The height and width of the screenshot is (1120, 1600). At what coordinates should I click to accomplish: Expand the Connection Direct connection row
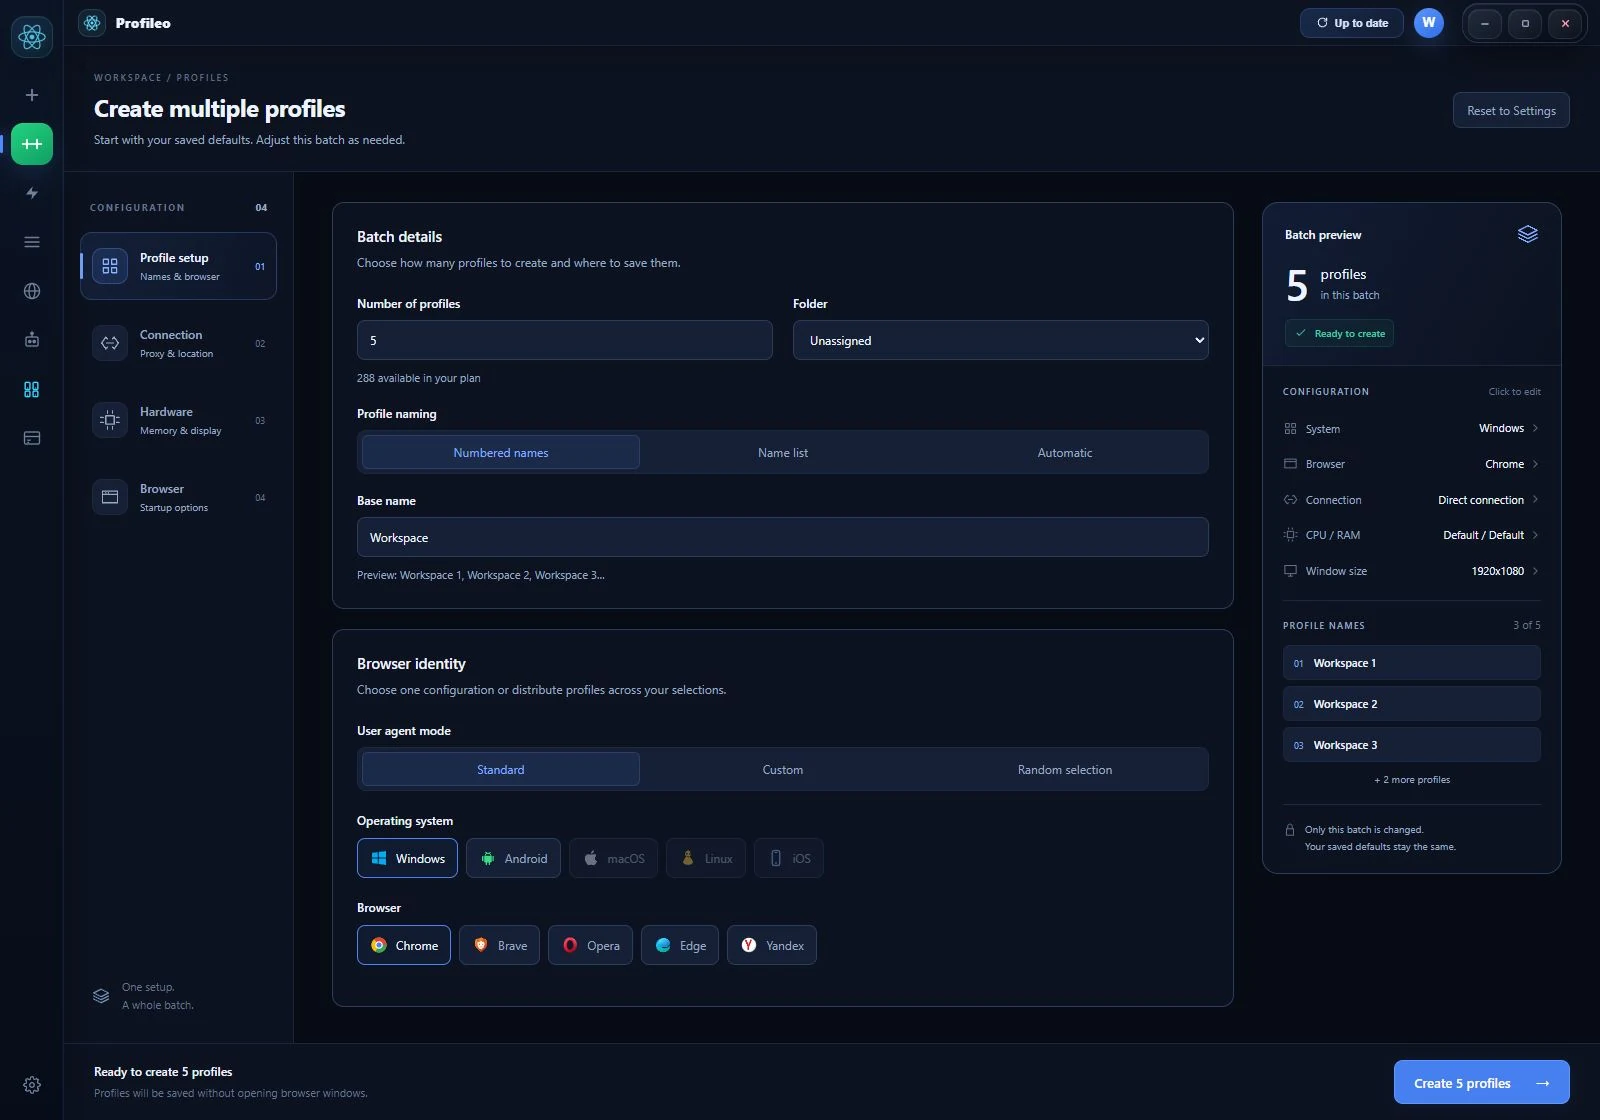[x=1411, y=500]
